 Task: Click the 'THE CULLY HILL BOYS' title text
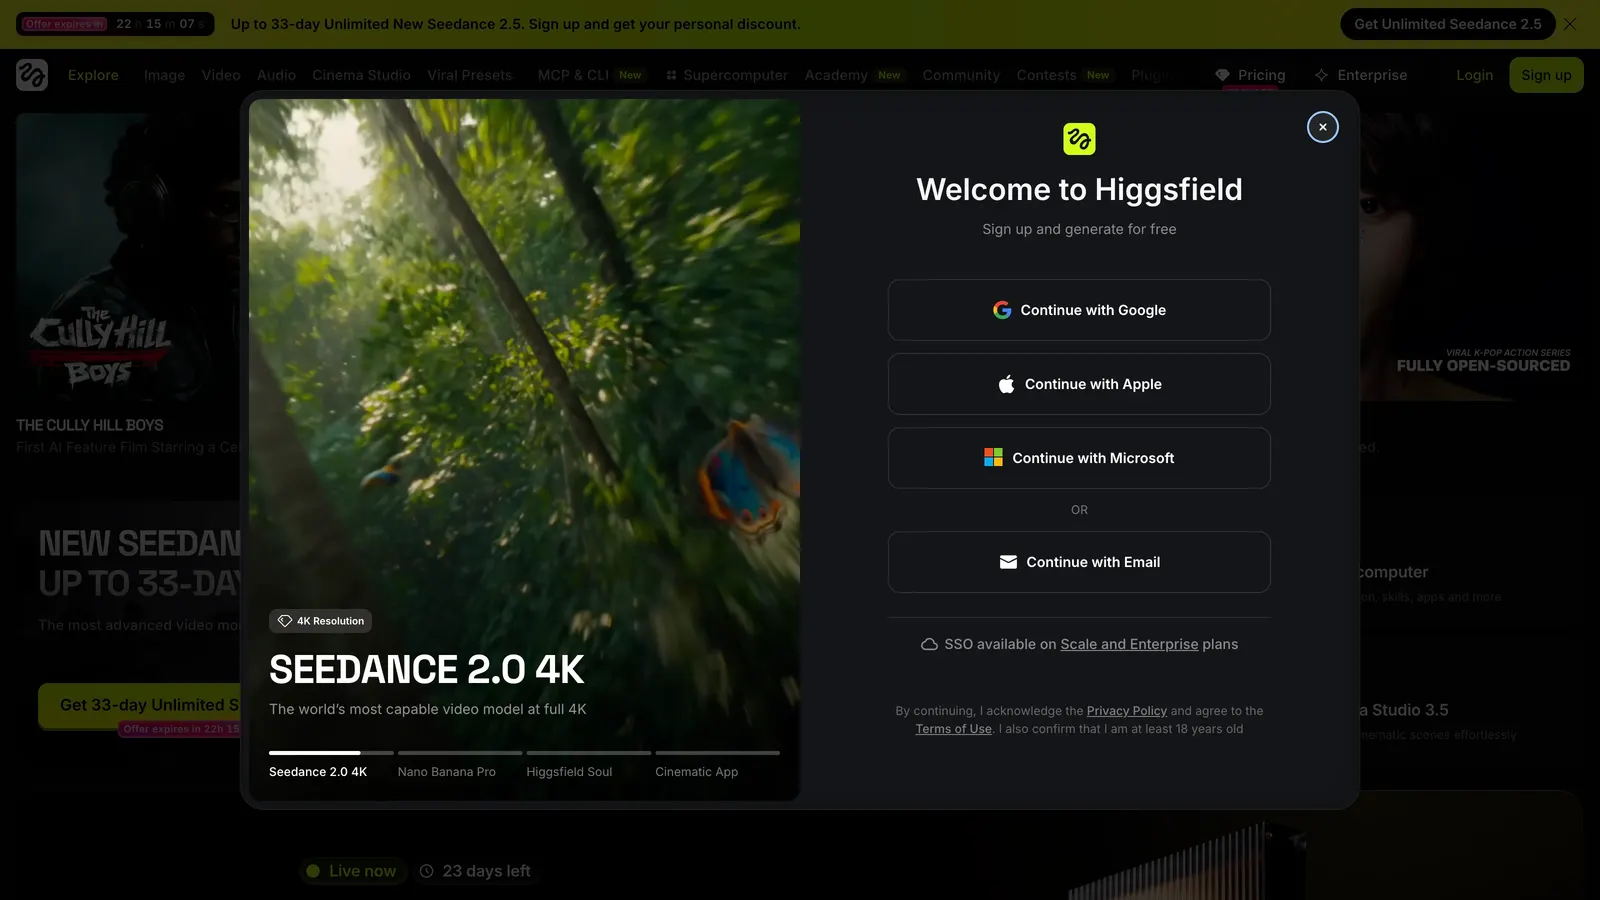click(x=90, y=425)
